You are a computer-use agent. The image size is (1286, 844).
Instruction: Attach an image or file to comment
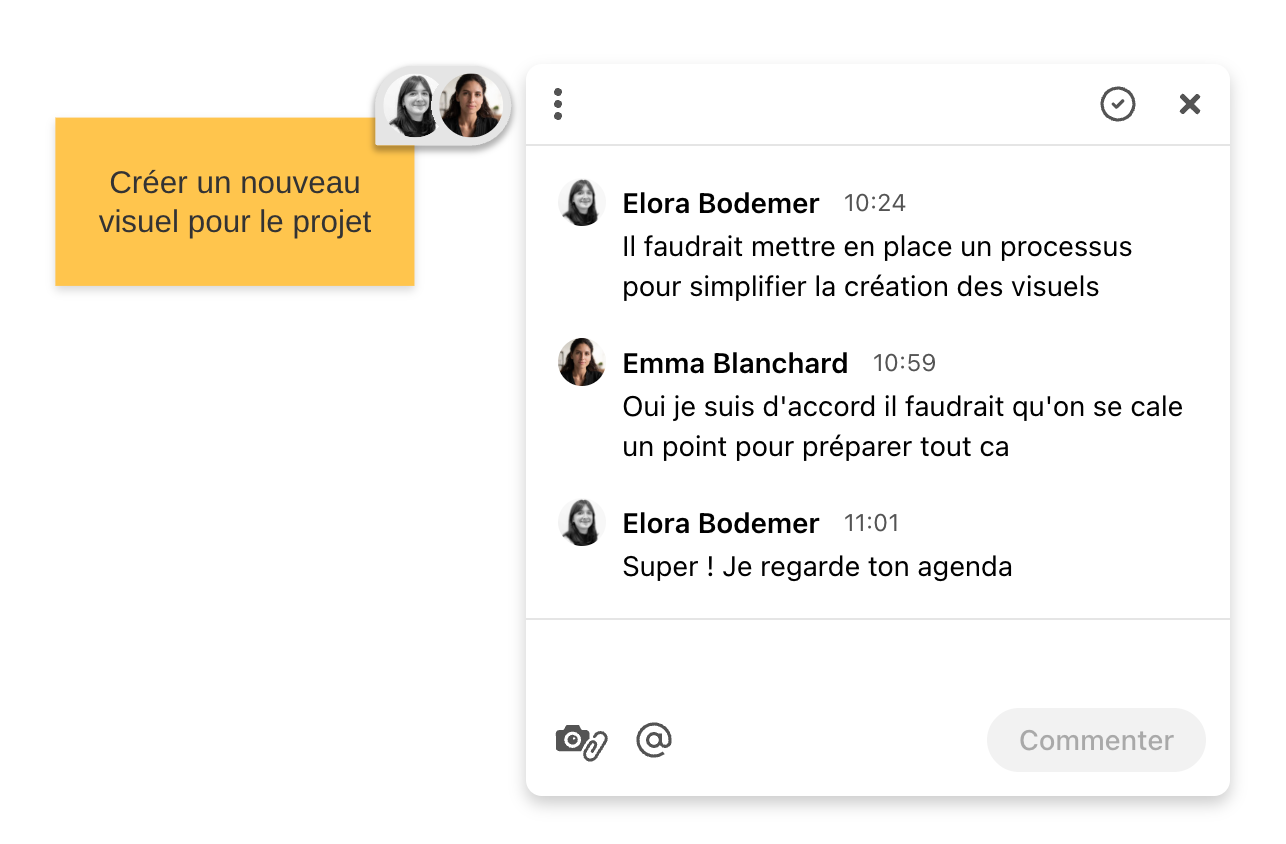(x=581, y=741)
